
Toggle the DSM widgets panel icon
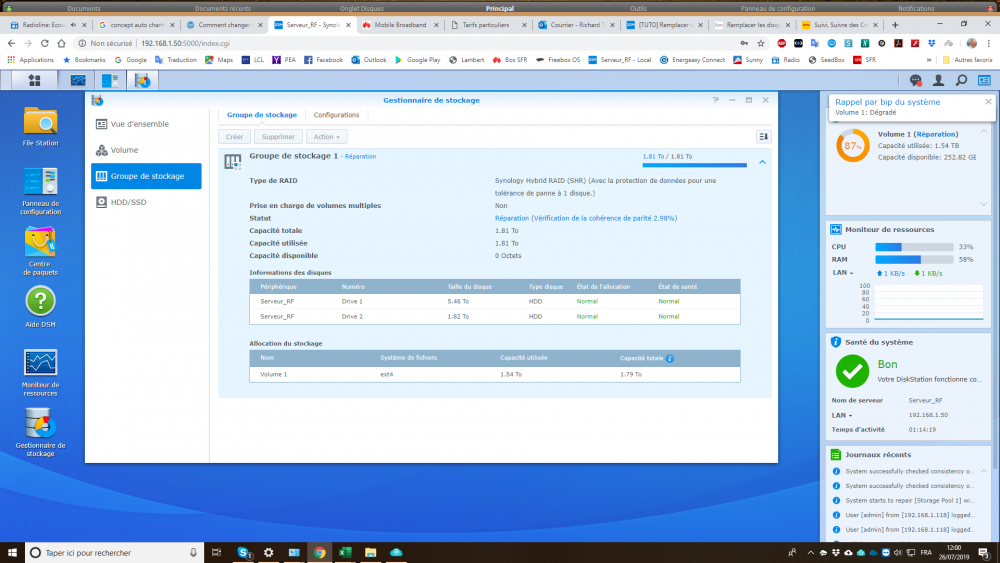coord(984,80)
